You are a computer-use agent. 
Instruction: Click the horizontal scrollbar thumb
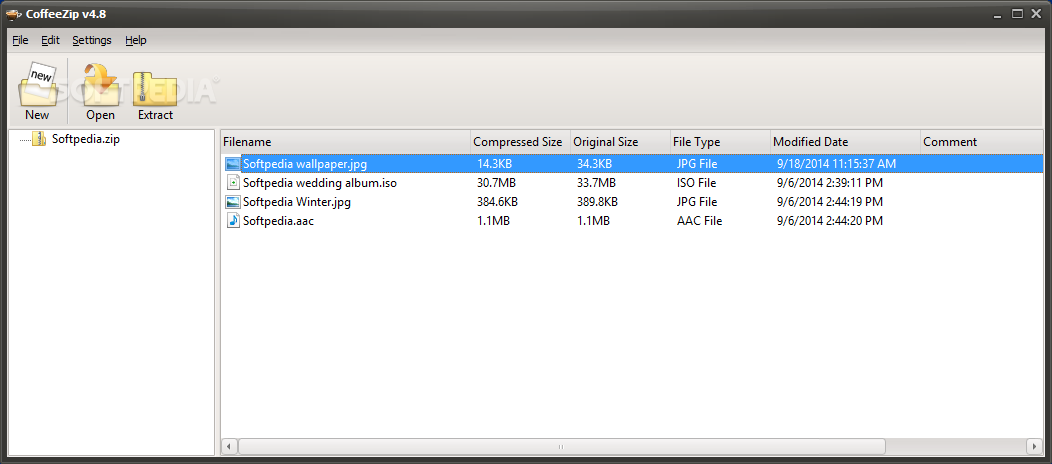click(562, 446)
